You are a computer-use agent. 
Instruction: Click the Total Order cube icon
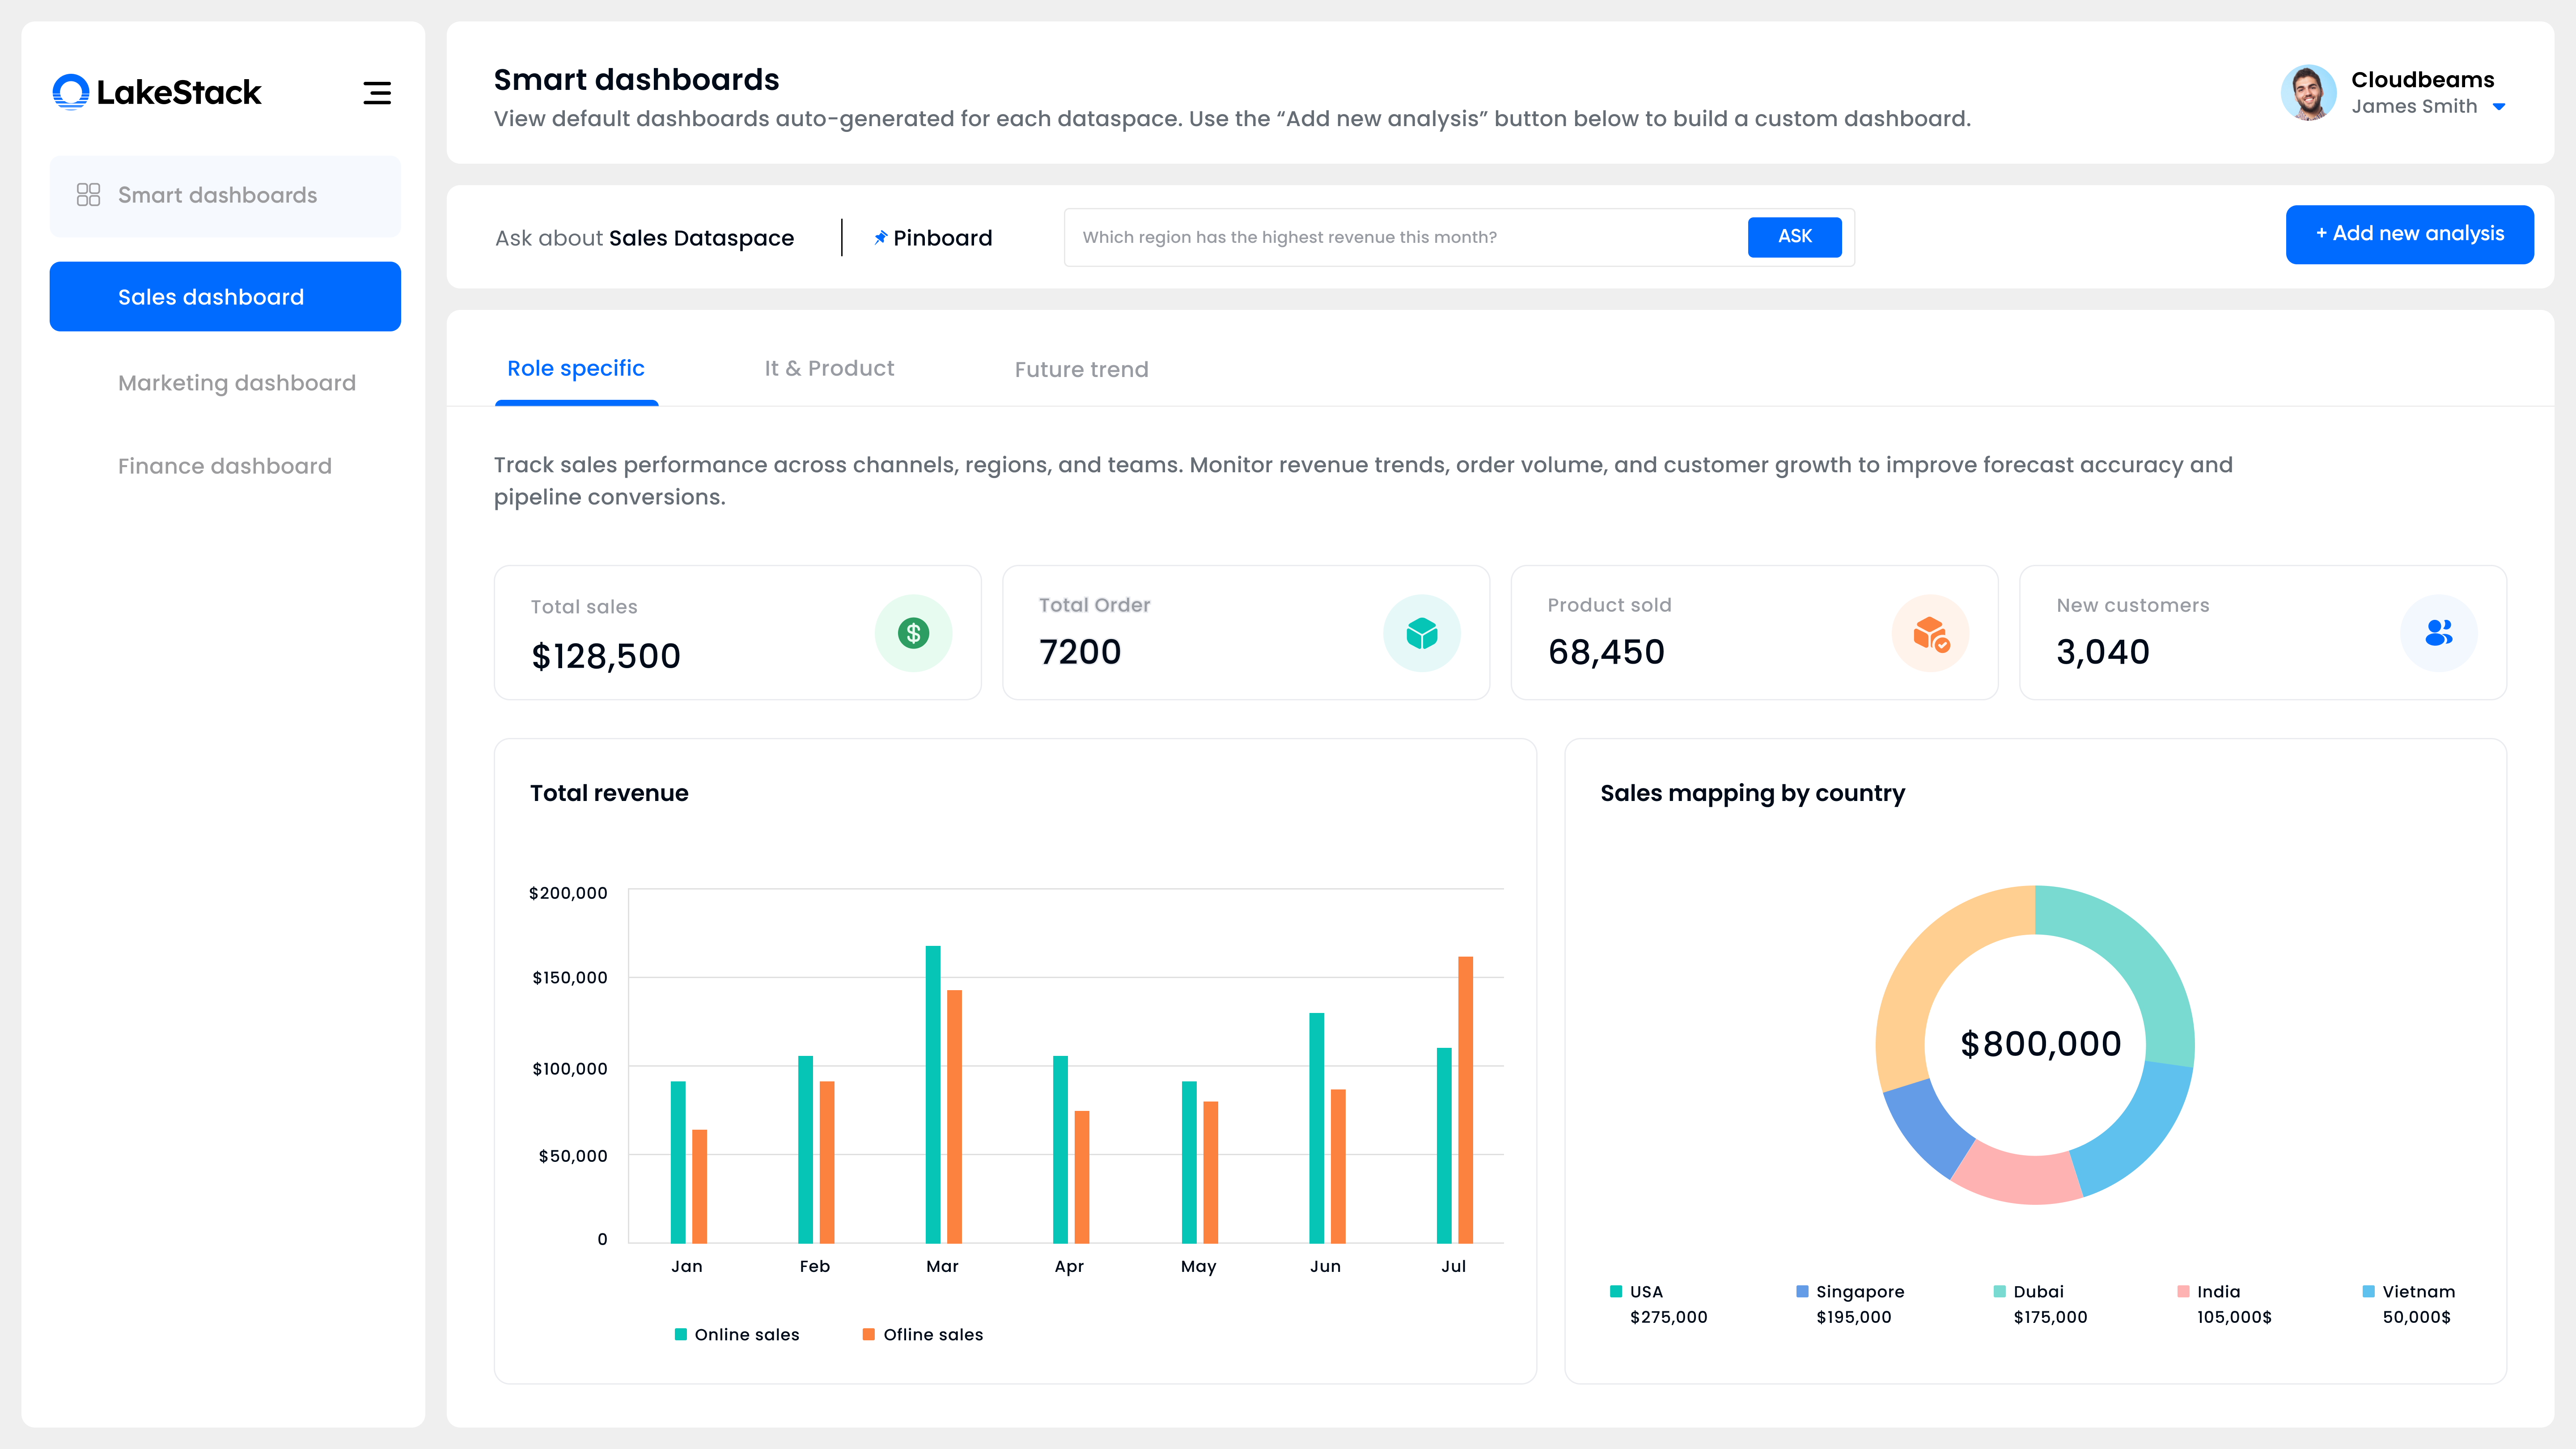1421,633
